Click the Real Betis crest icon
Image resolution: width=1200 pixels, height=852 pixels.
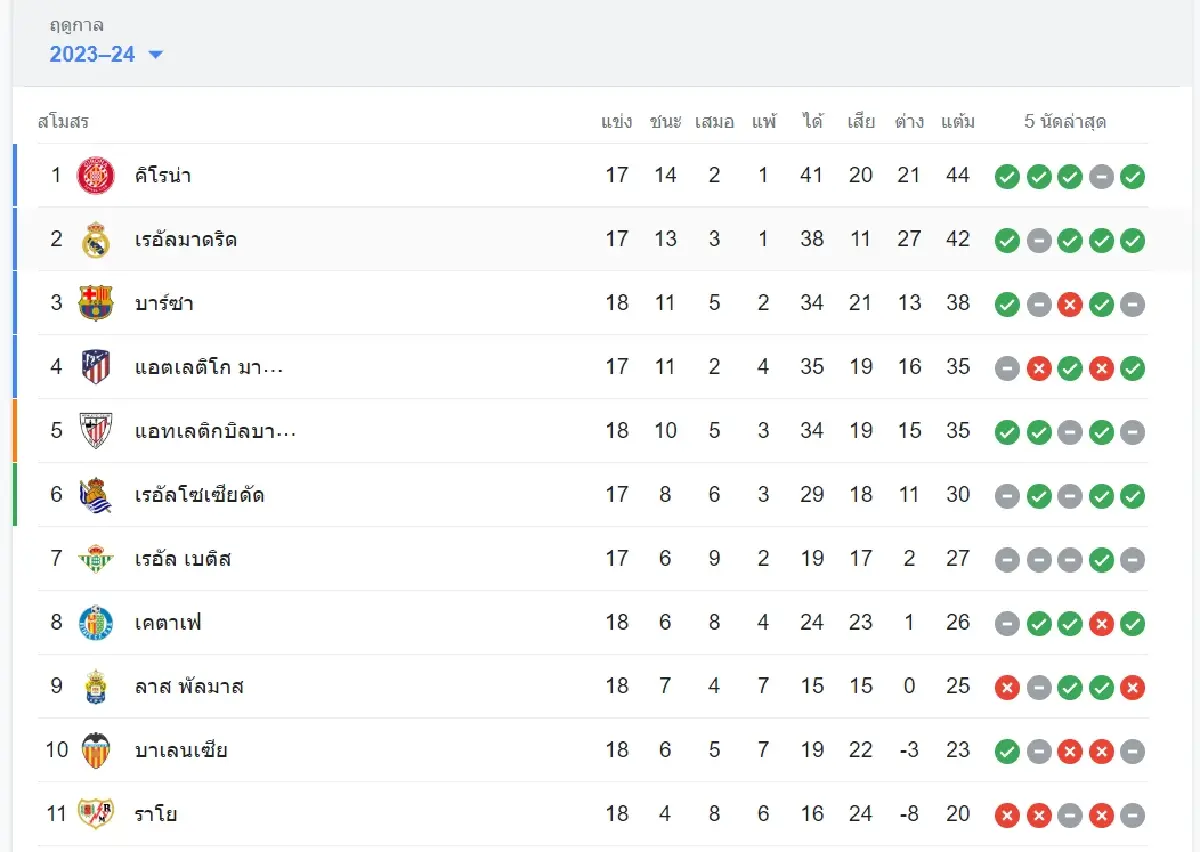coord(96,559)
